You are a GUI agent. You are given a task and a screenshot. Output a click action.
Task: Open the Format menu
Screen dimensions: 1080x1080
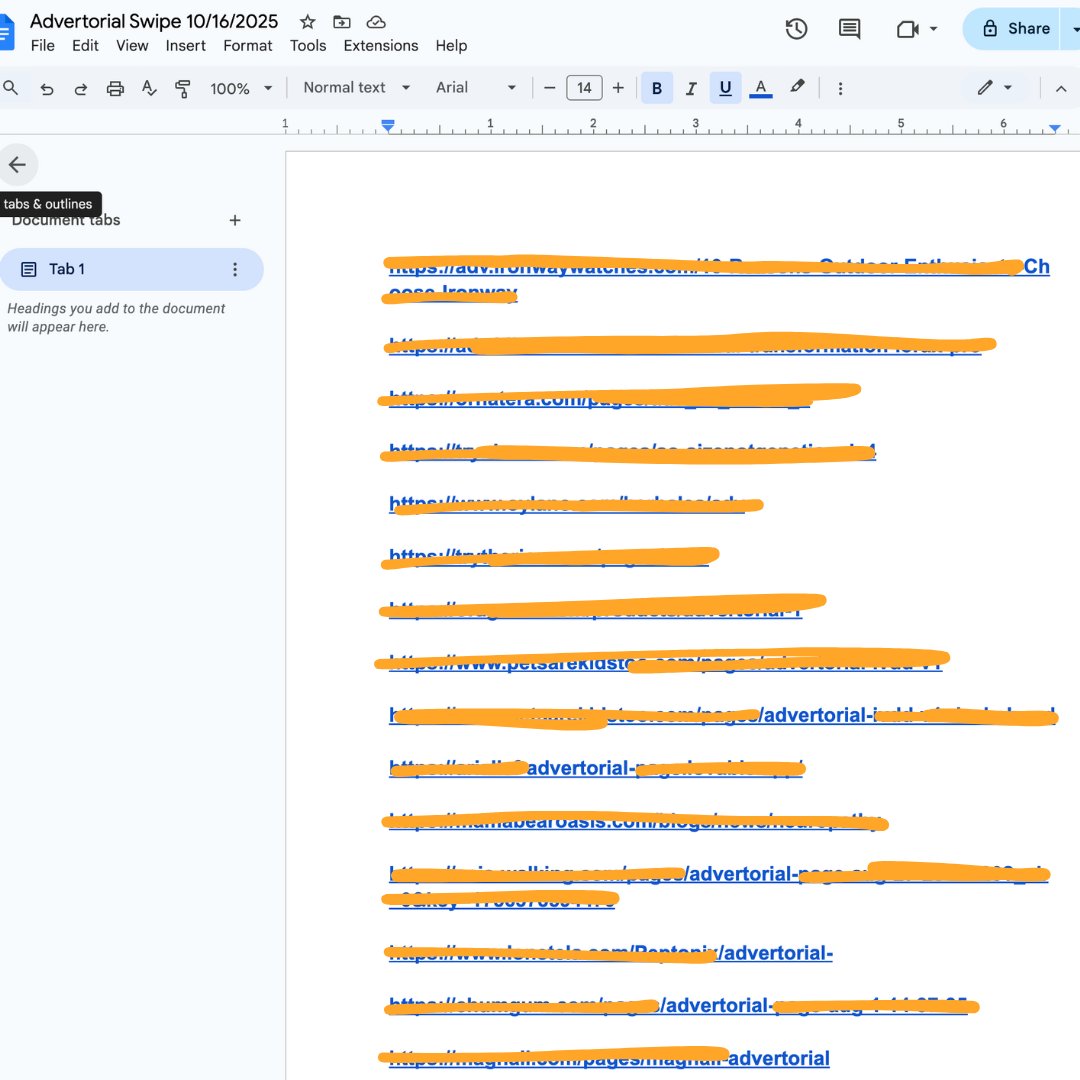pos(248,45)
